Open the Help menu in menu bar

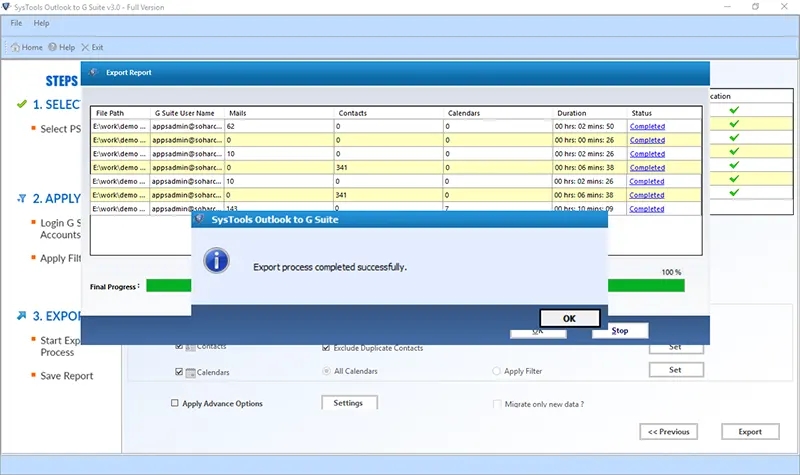(41, 23)
